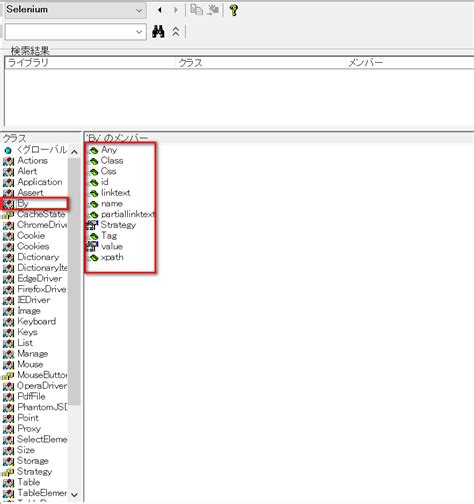Start search with the binoculars icon
Screen dimensions: 474x504
pyautogui.click(x=158, y=32)
